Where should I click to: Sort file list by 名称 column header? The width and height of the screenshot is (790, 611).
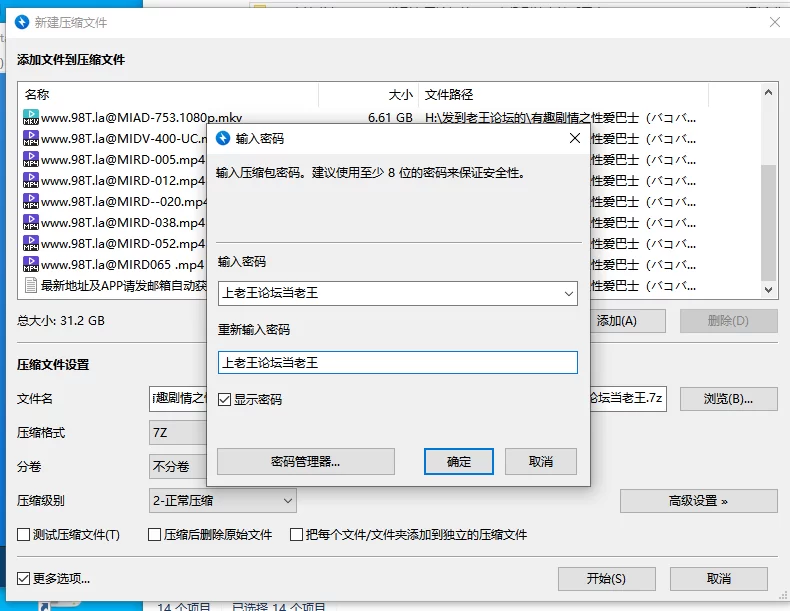point(169,95)
